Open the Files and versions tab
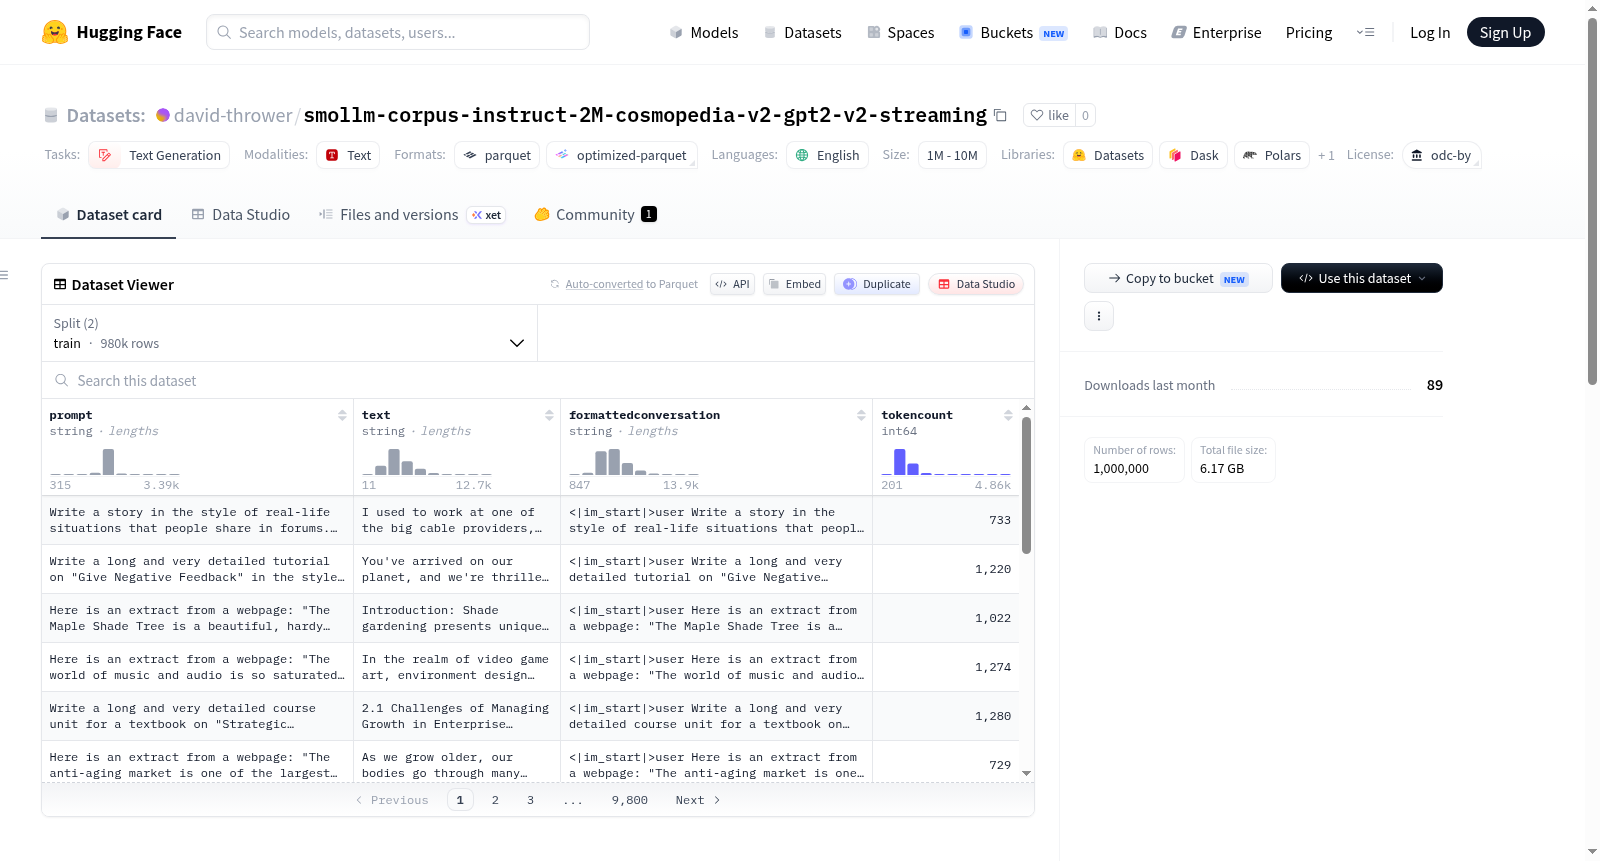The width and height of the screenshot is (1600, 861). tap(412, 215)
